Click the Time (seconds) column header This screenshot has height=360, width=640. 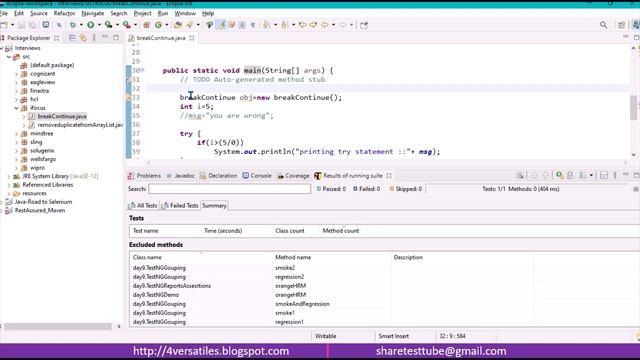coord(223,231)
